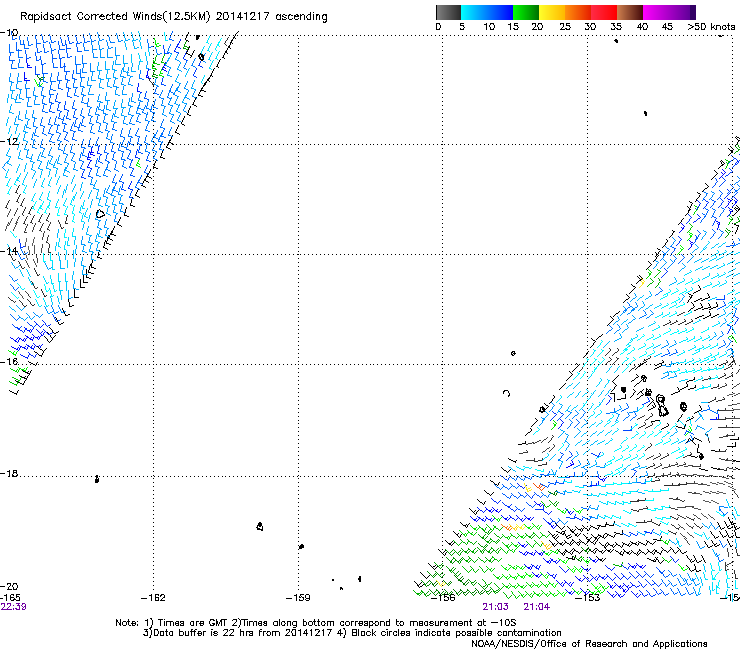The width and height of the screenshot is (740, 650).
Task: Click the plot title 'Rapidsact Corrected Winds(12.5KM)'
Action: point(115,17)
